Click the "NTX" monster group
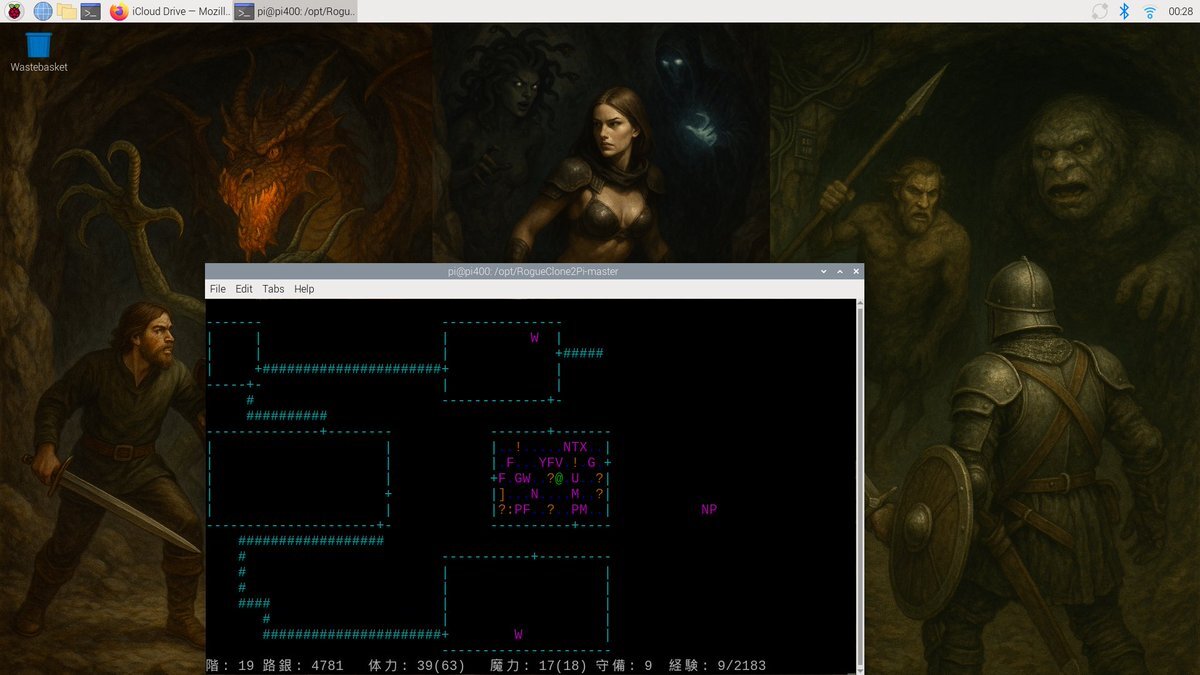This screenshot has height=675, width=1200. [575, 447]
